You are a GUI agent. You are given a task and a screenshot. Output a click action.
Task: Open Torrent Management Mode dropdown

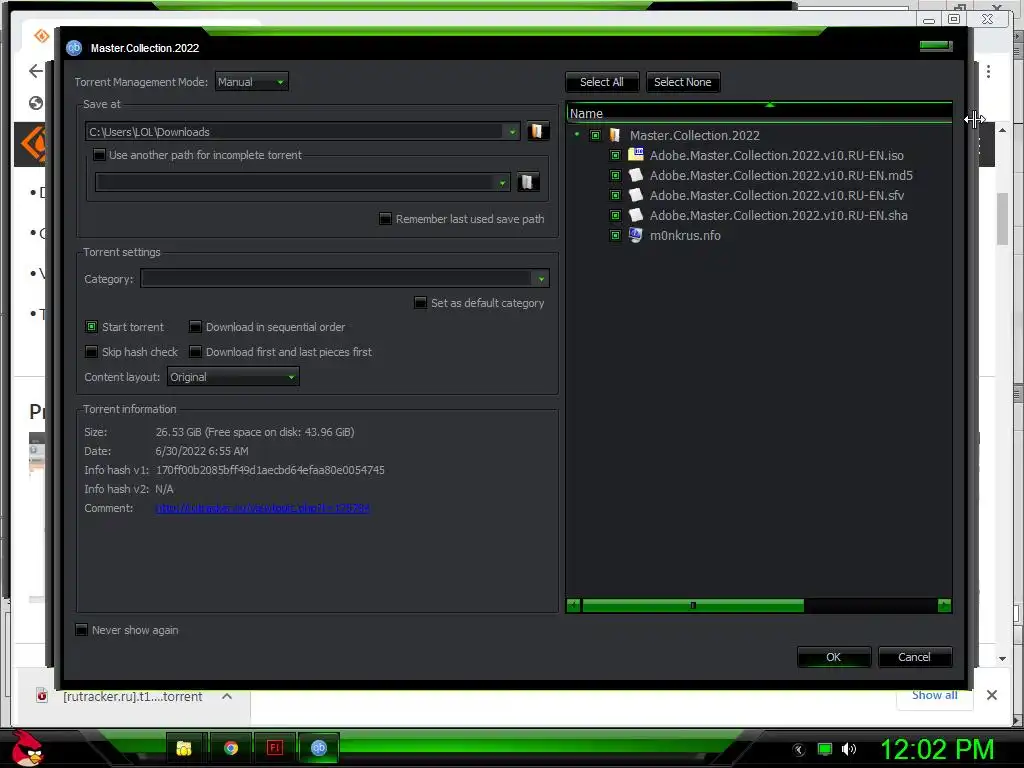[251, 82]
